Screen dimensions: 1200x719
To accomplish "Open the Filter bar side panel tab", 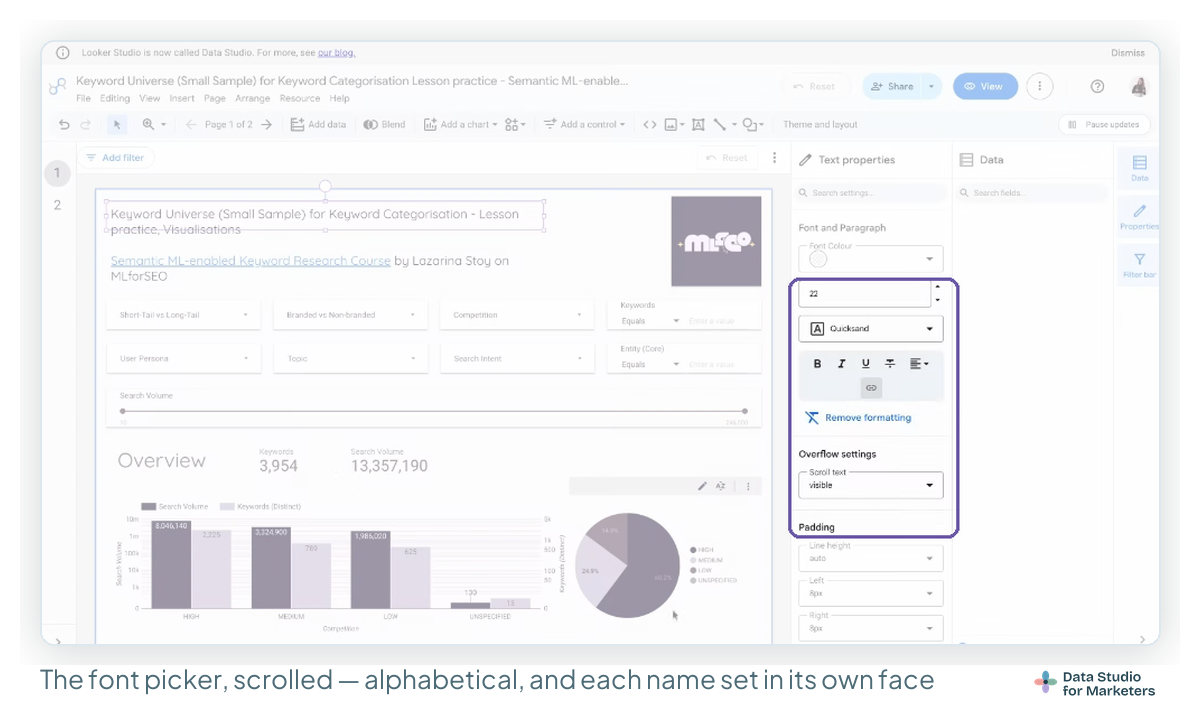I will (x=1139, y=265).
